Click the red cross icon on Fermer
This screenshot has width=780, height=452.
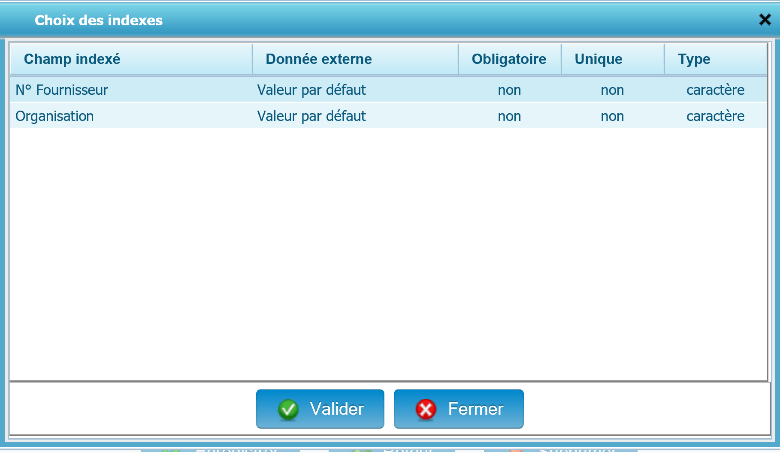tap(426, 409)
